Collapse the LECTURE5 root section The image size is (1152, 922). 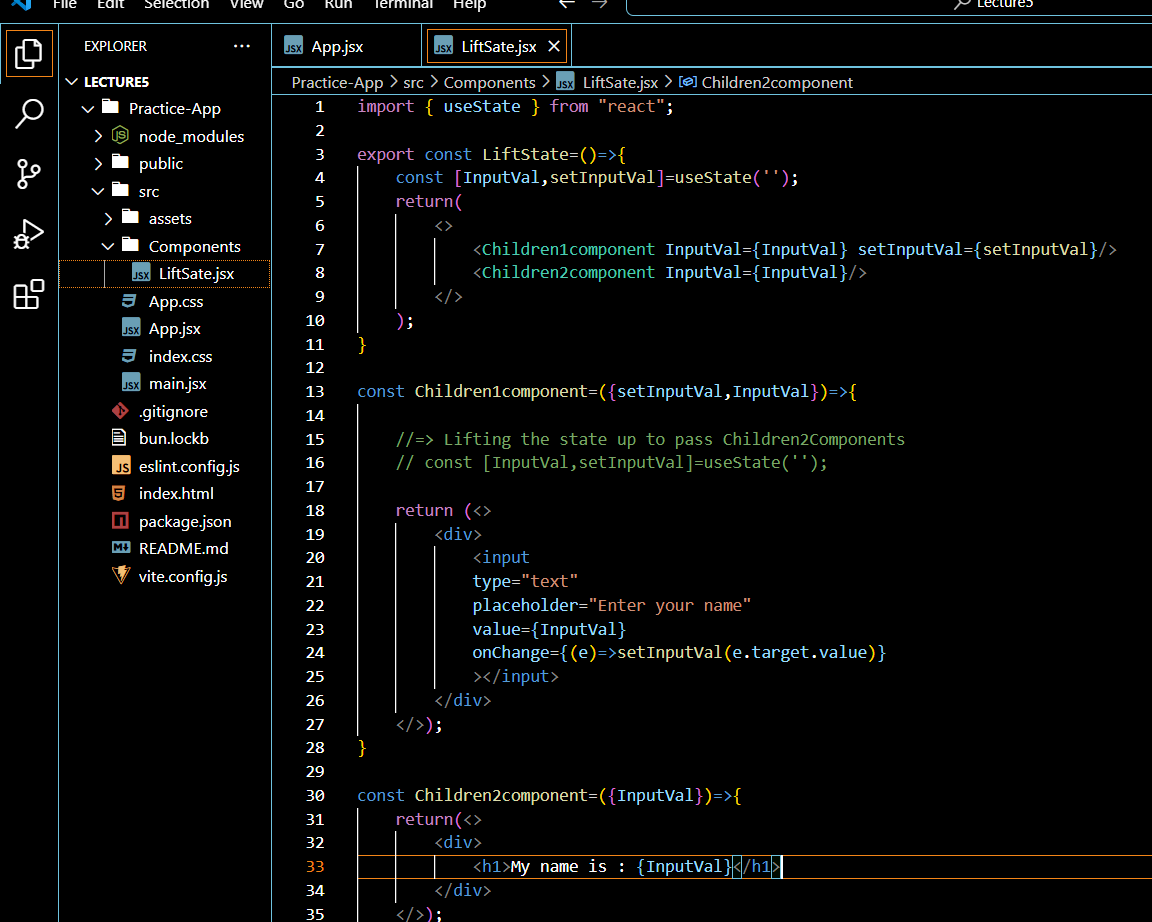pyautogui.click(x=72, y=82)
